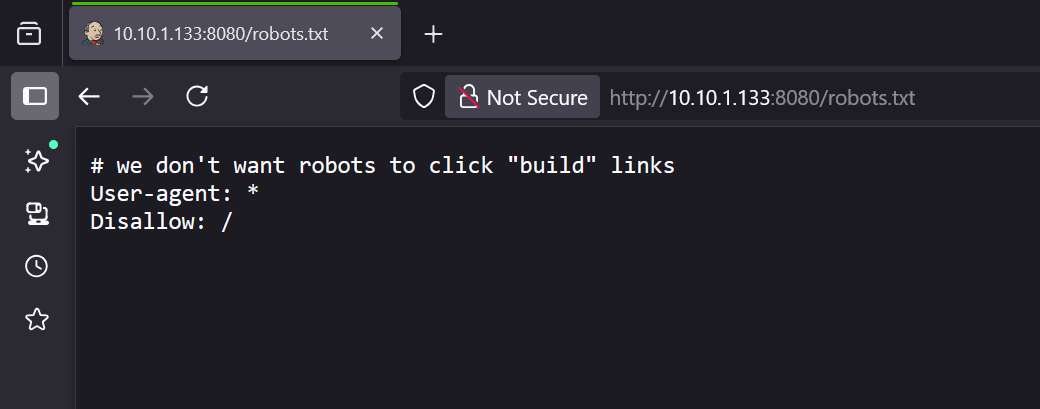The image size is (1040, 409).
Task: Reload the robots.txt page
Action: [197, 96]
